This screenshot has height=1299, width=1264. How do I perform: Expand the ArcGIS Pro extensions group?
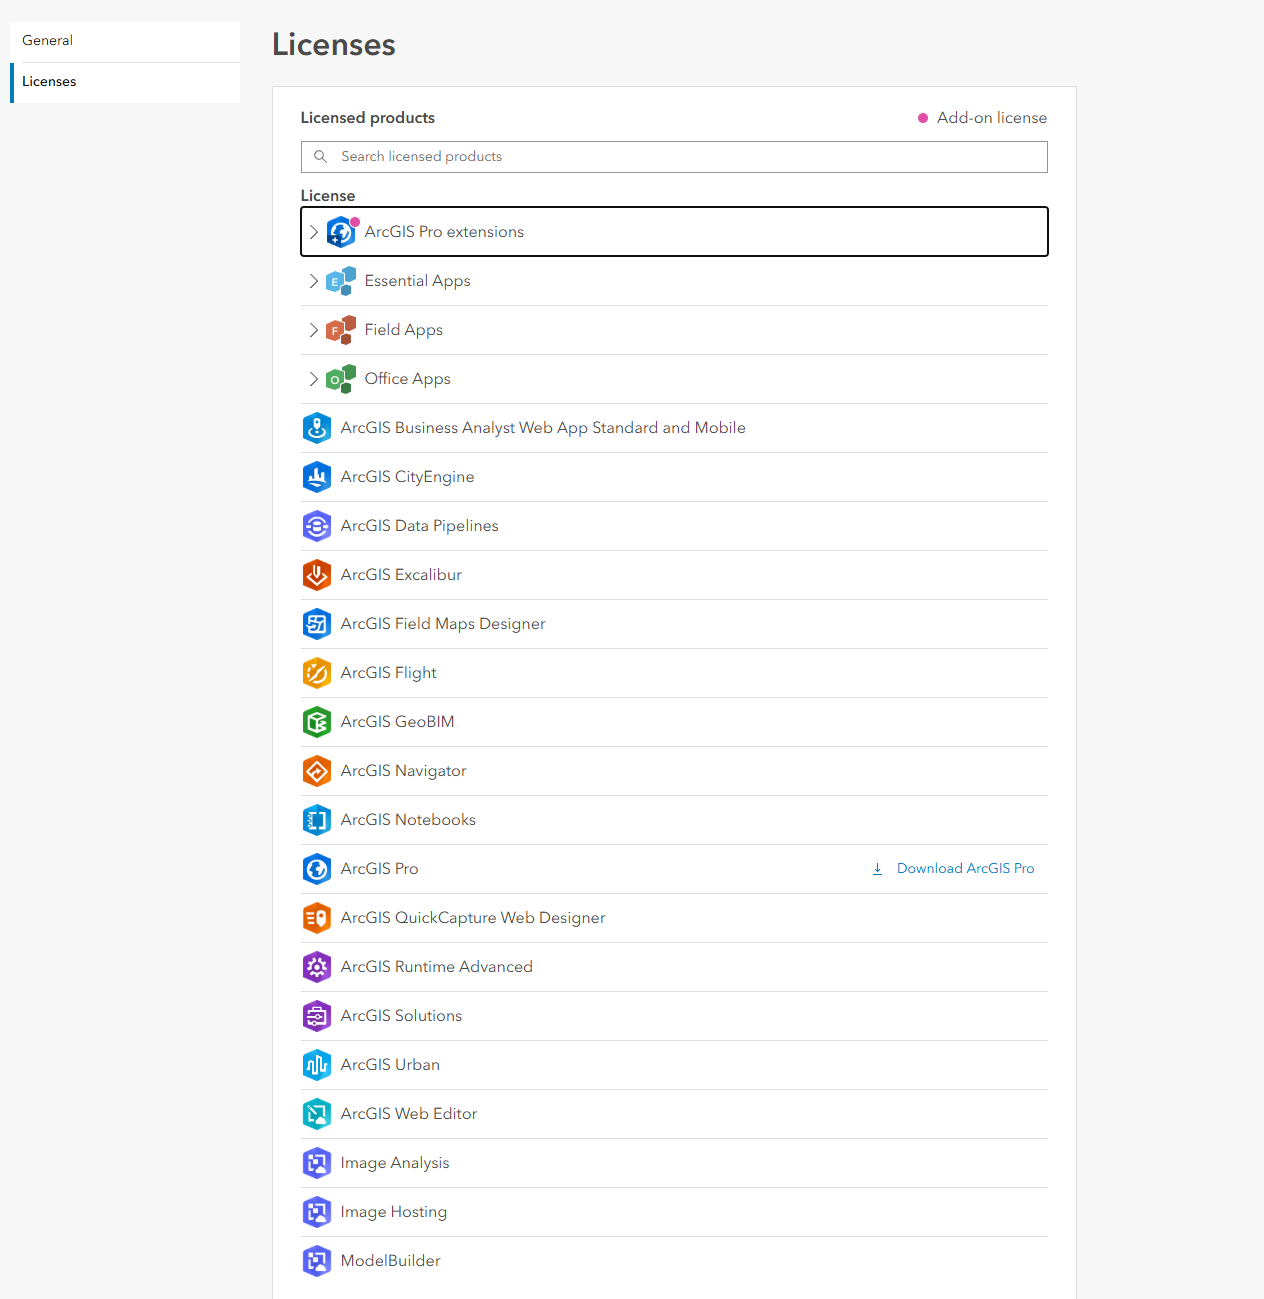click(x=314, y=232)
